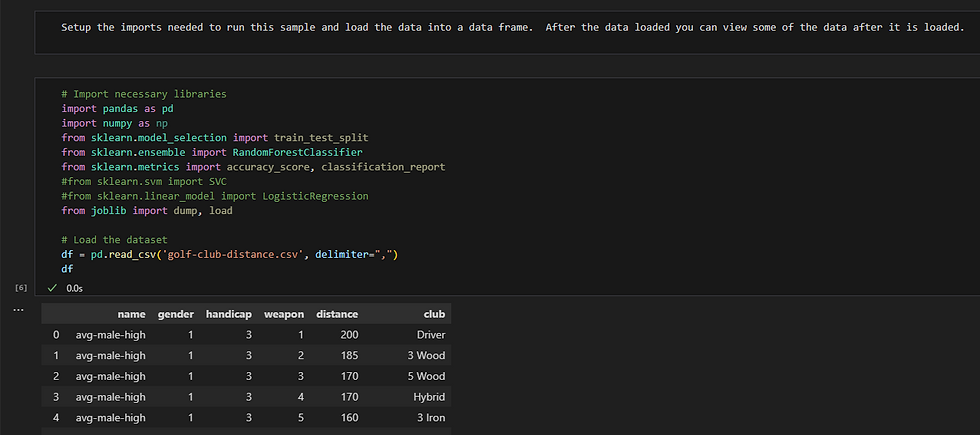Click the accuracy_score import line
Image resolution: width=980 pixels, height=435 pixels.
(x=253, y=167)
